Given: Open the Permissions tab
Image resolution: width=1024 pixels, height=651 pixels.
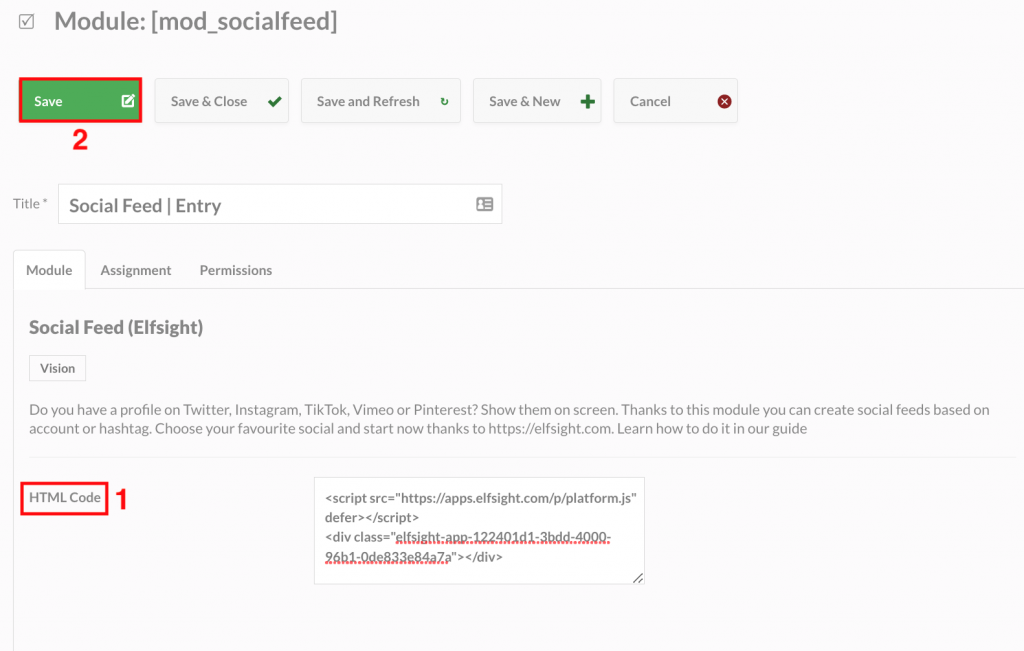Looking at the screenshot, I should tap(236, 270).
